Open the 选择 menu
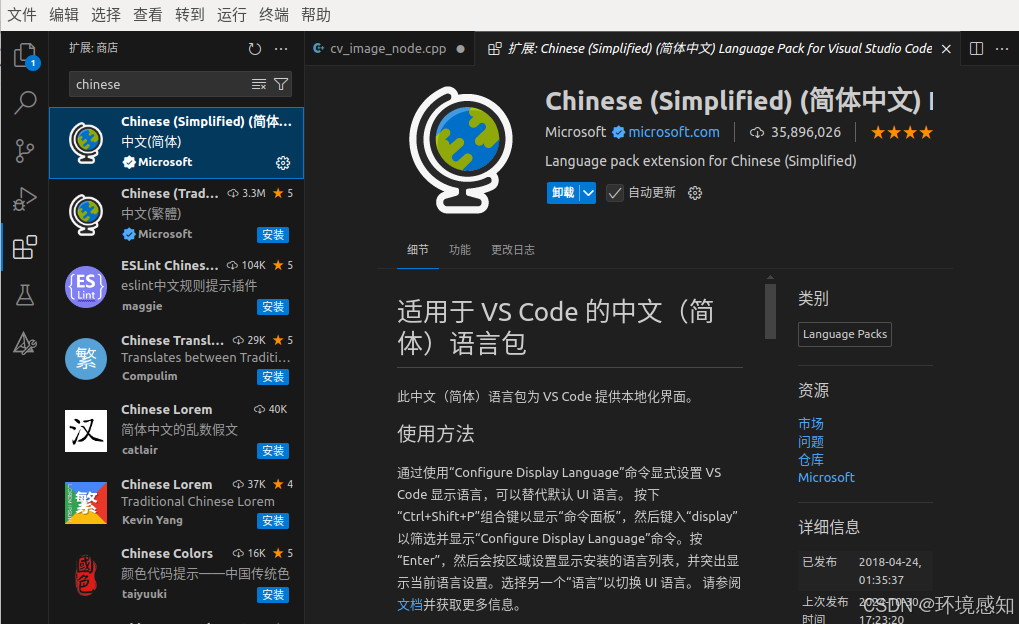The width and height of the screenshot is (1019, 624). (x=106, y=15)
